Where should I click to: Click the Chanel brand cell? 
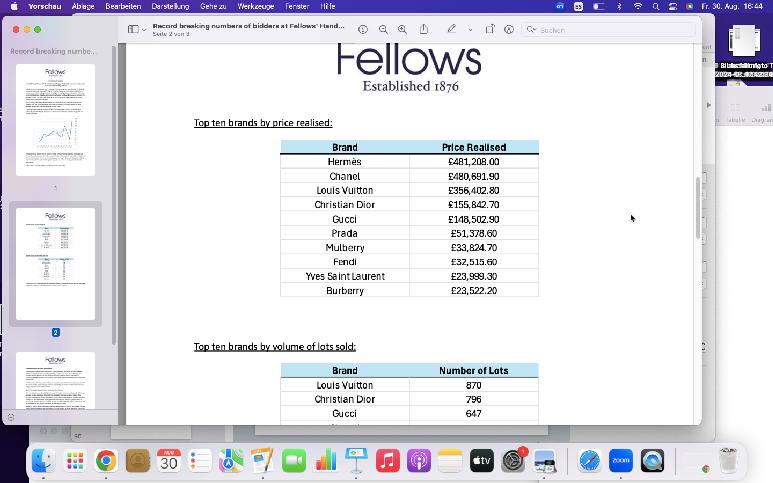345,176
